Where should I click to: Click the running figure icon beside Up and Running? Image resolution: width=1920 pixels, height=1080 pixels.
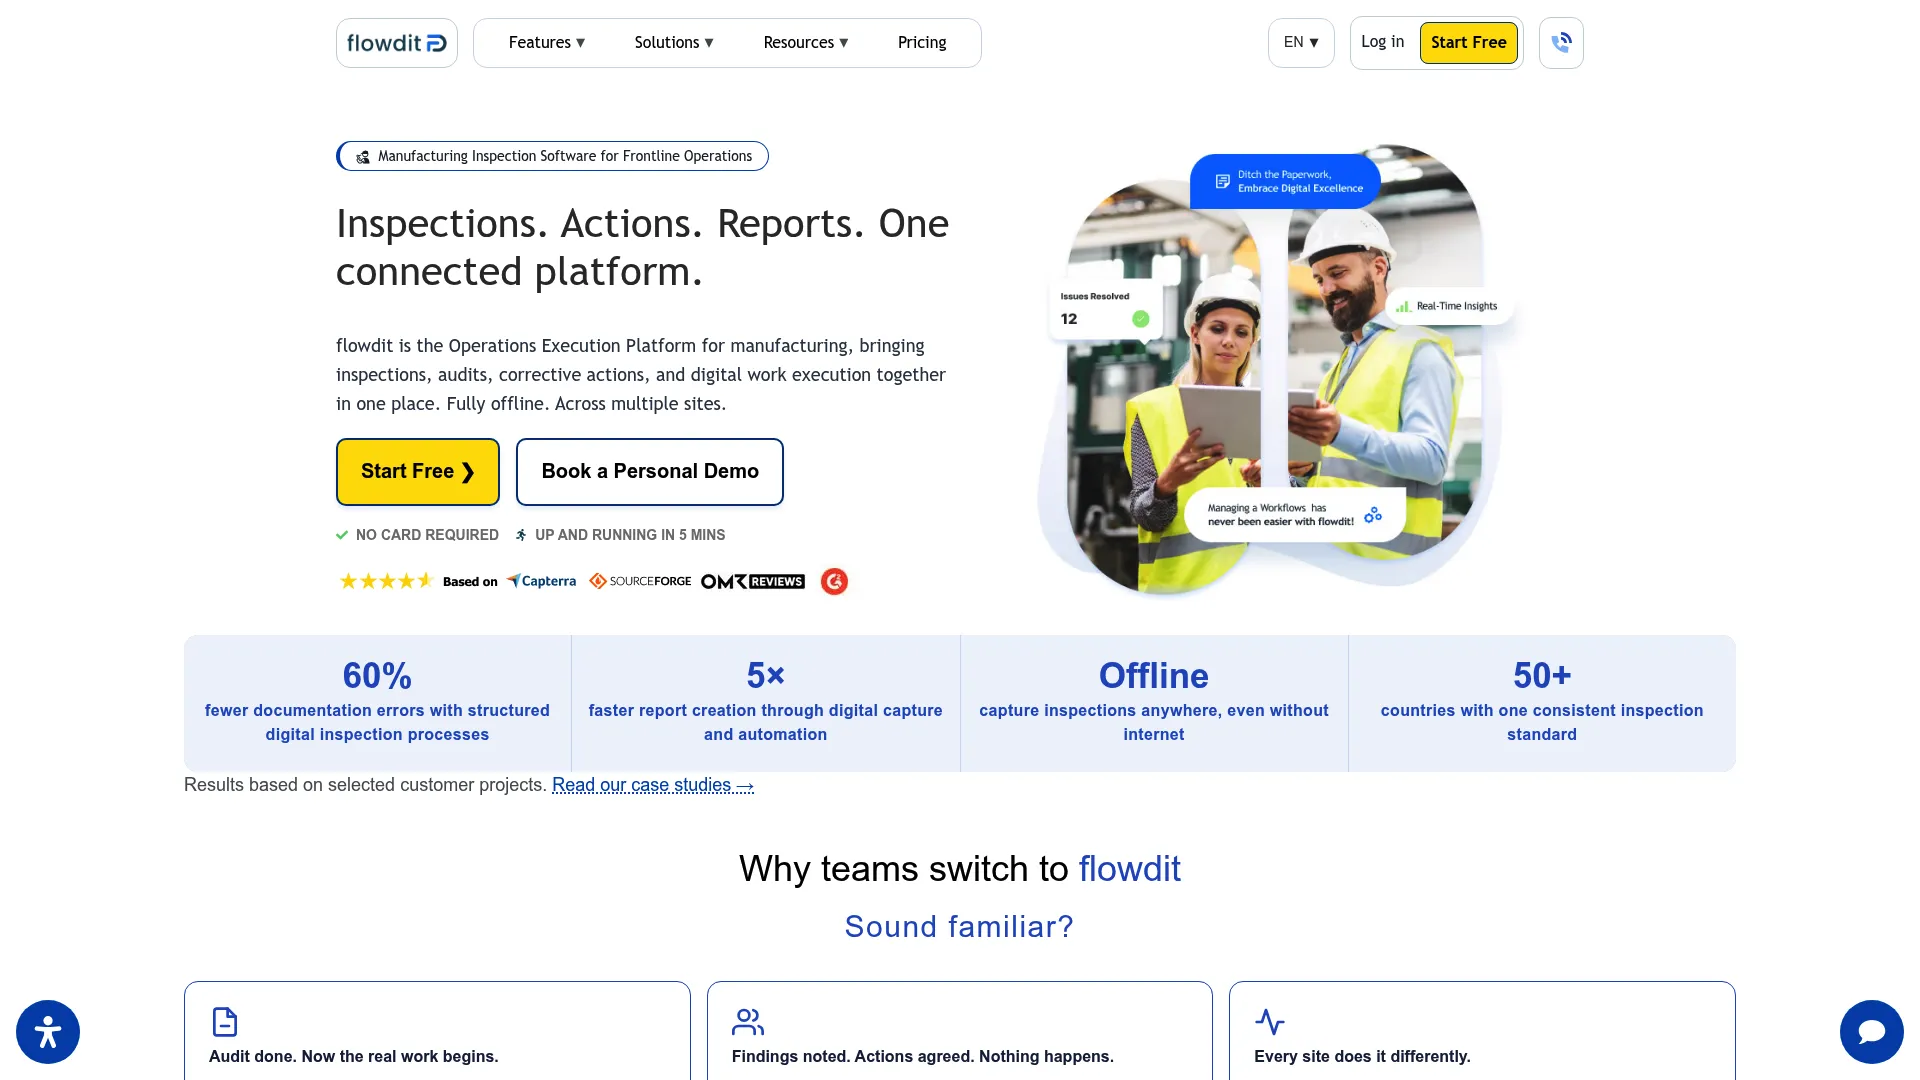(521, 535)
